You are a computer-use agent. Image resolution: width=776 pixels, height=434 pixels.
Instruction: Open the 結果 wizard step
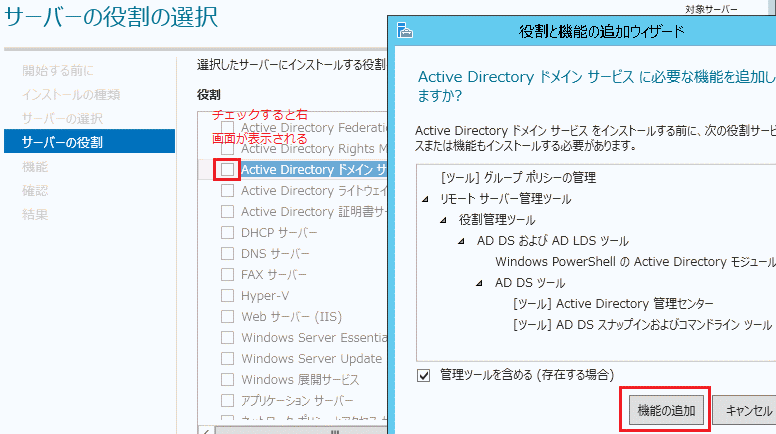point(35,214)
